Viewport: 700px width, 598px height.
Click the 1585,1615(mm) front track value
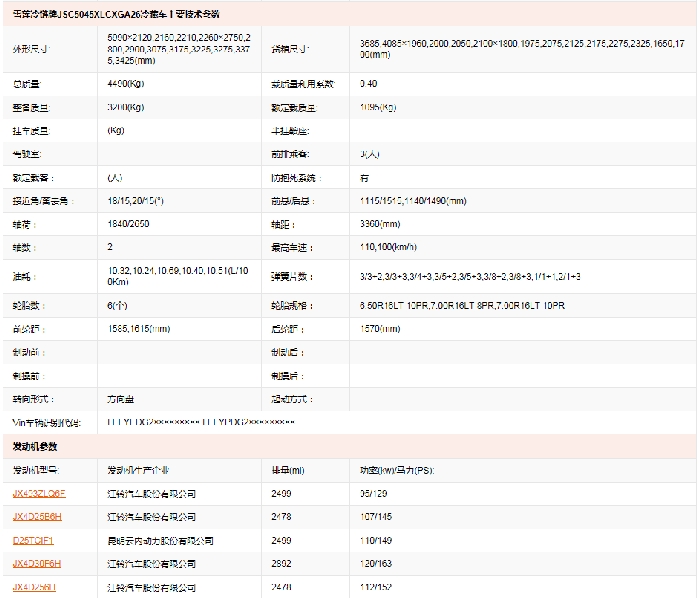[138, 328]
